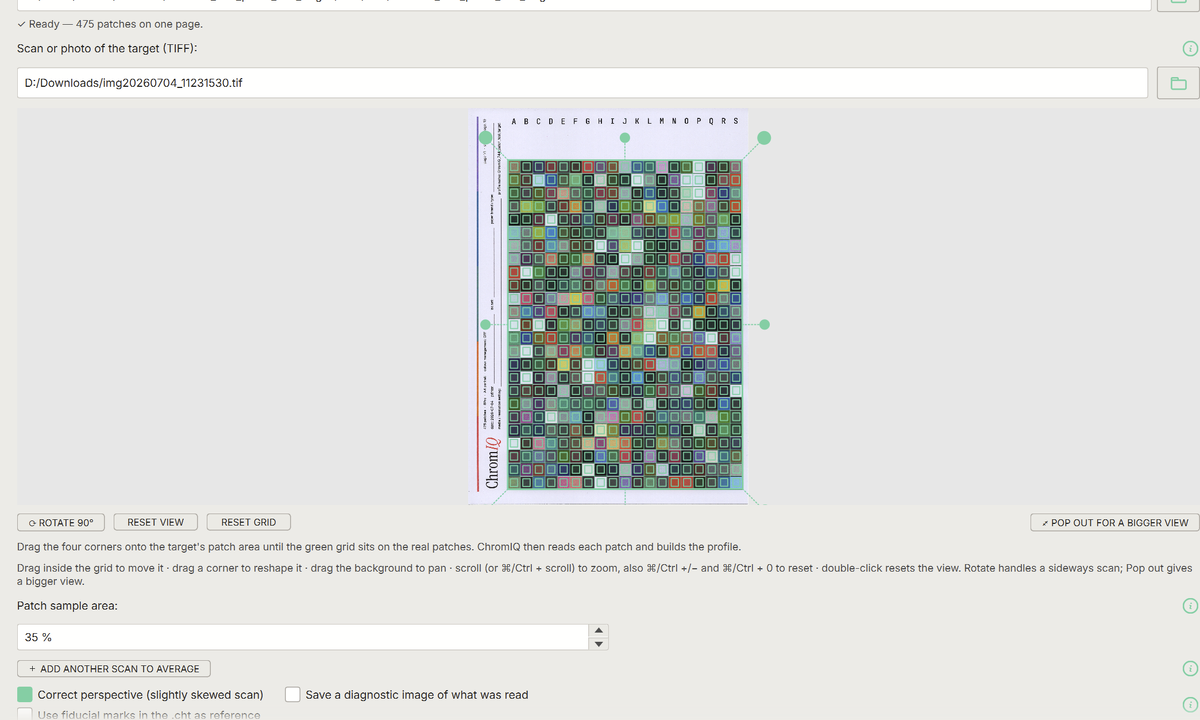Screen dimensions: 1200x720
Task: Disable Correct perspective (slightly skewed scan)
Action: [25, 694]
